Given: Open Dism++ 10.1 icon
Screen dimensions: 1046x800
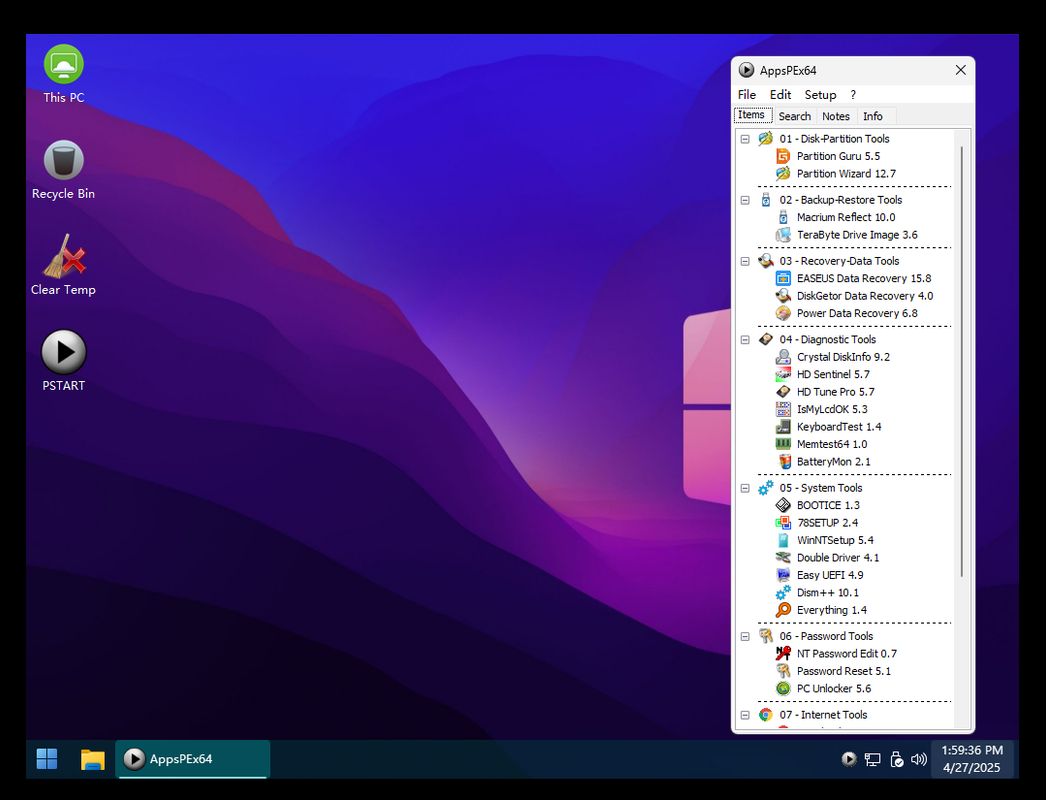Looking at the screenshot, I should [783, 592].
